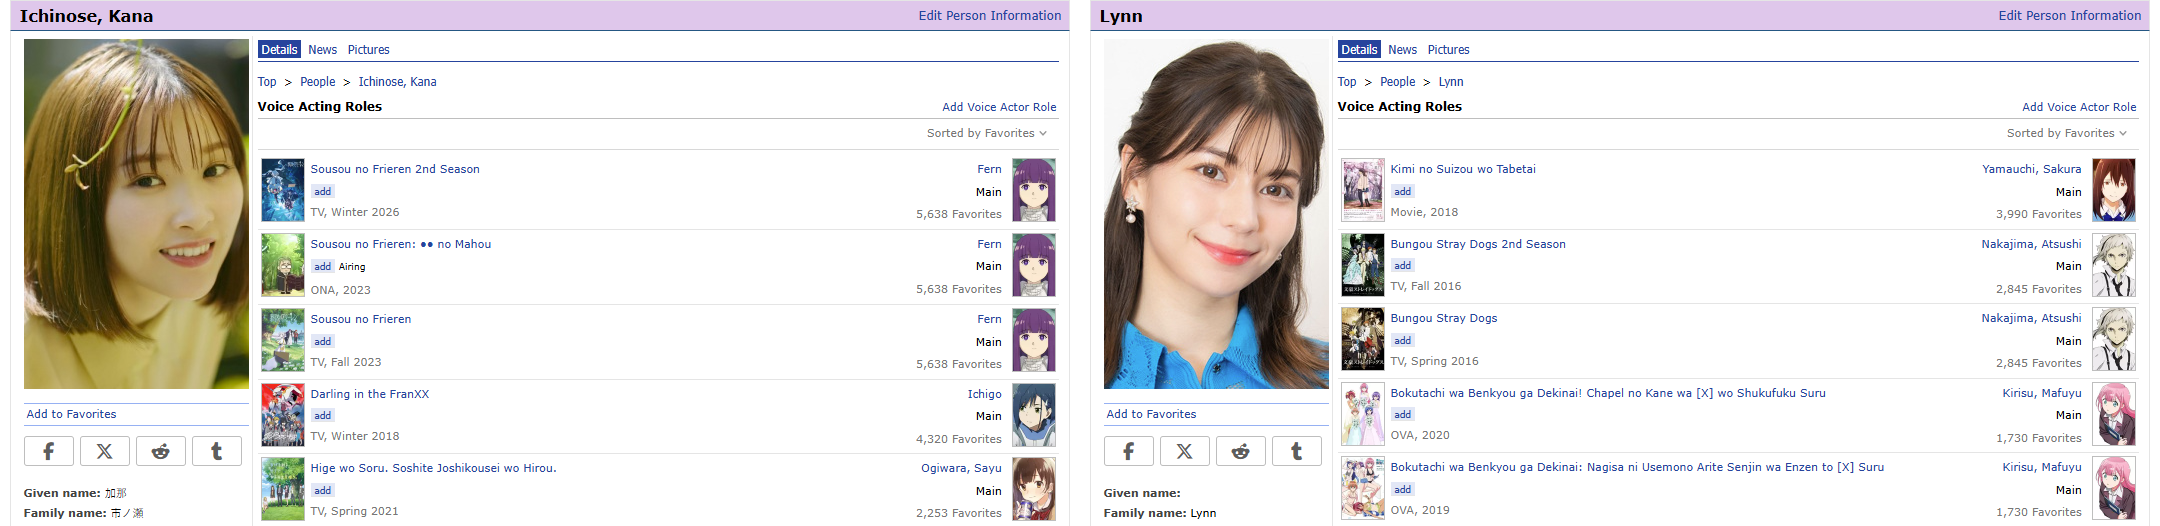Open Lynn's profile photo
The width and height of the screenshot is (2160, 526).
pyautogui.click(x=1216, y=214)
